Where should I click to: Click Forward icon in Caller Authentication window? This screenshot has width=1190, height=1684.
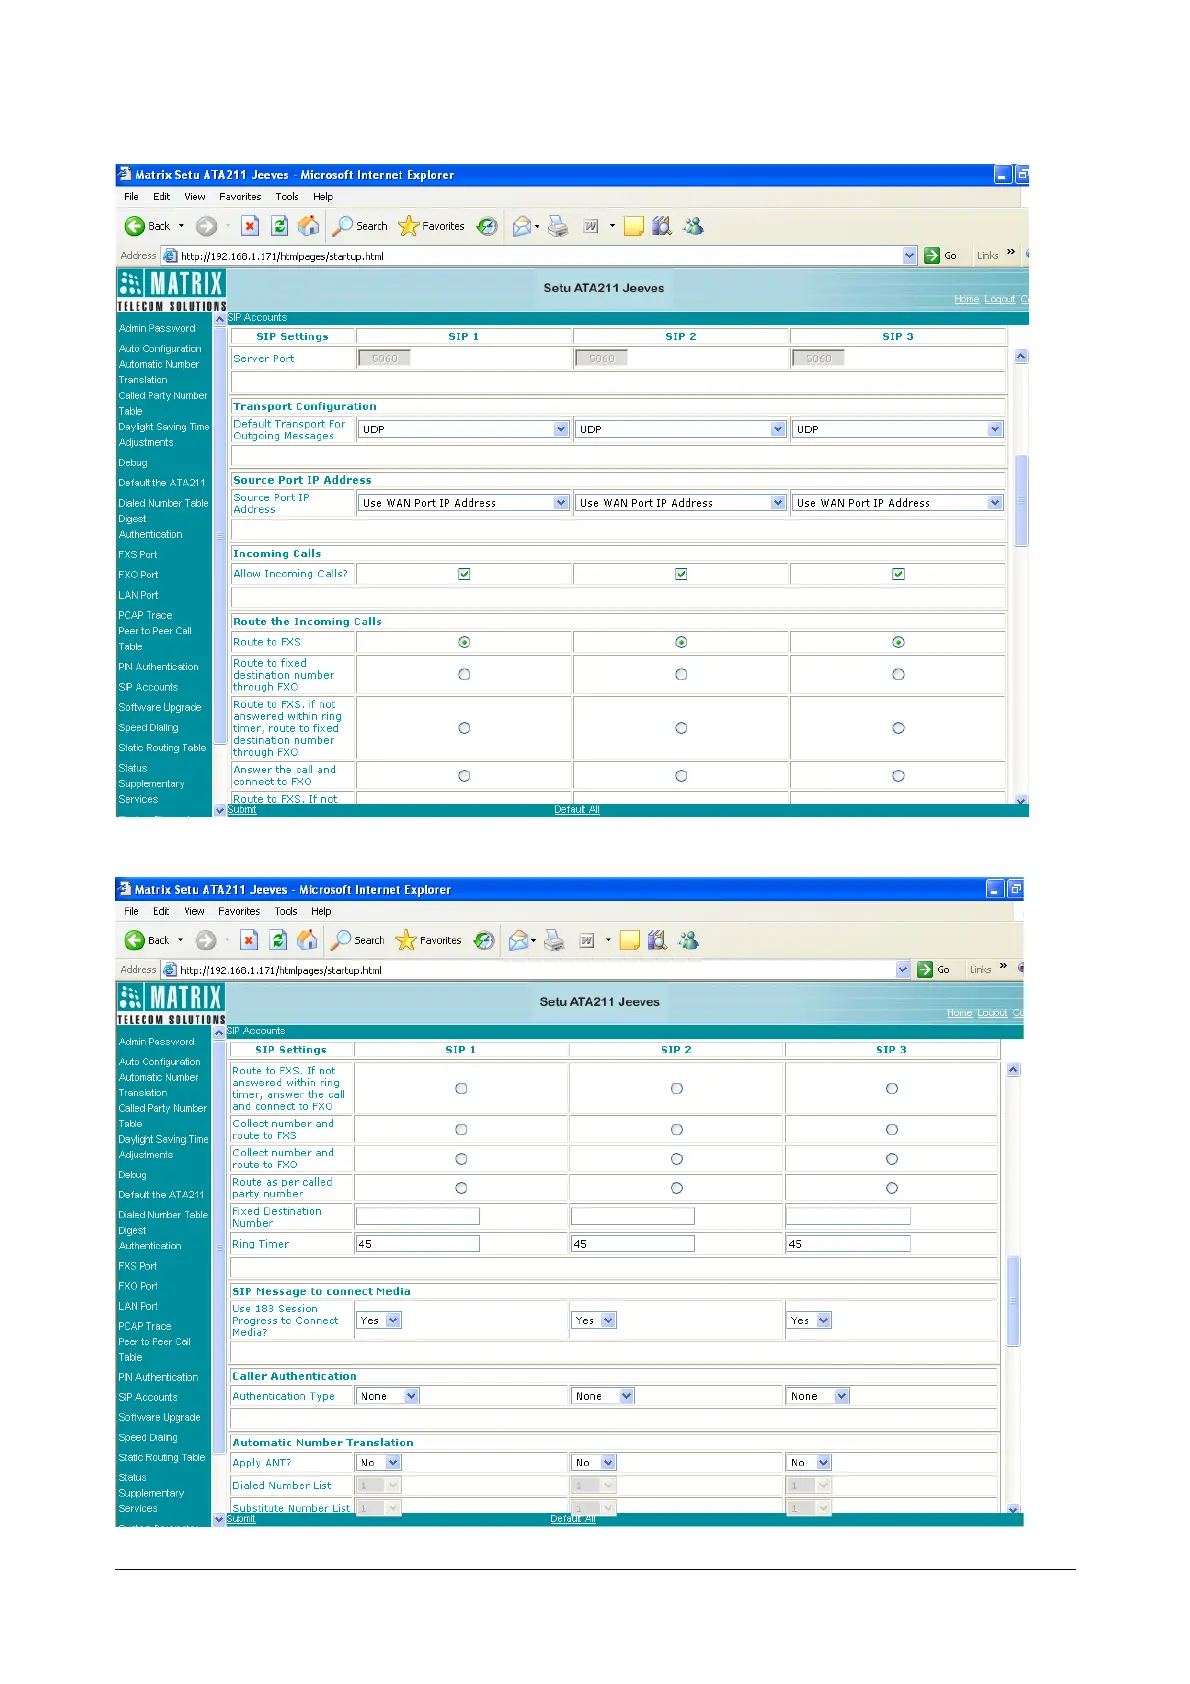click(x=206, y=940)
